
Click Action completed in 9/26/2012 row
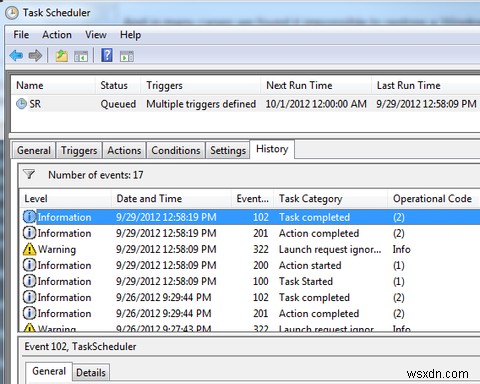[x=319, y=313]
